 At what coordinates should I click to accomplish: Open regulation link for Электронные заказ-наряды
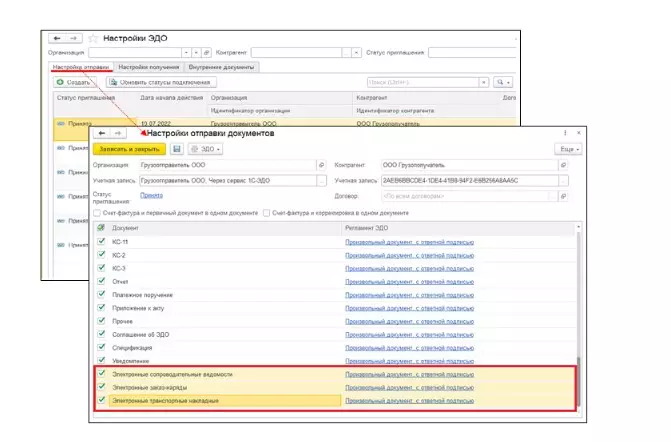409,387
